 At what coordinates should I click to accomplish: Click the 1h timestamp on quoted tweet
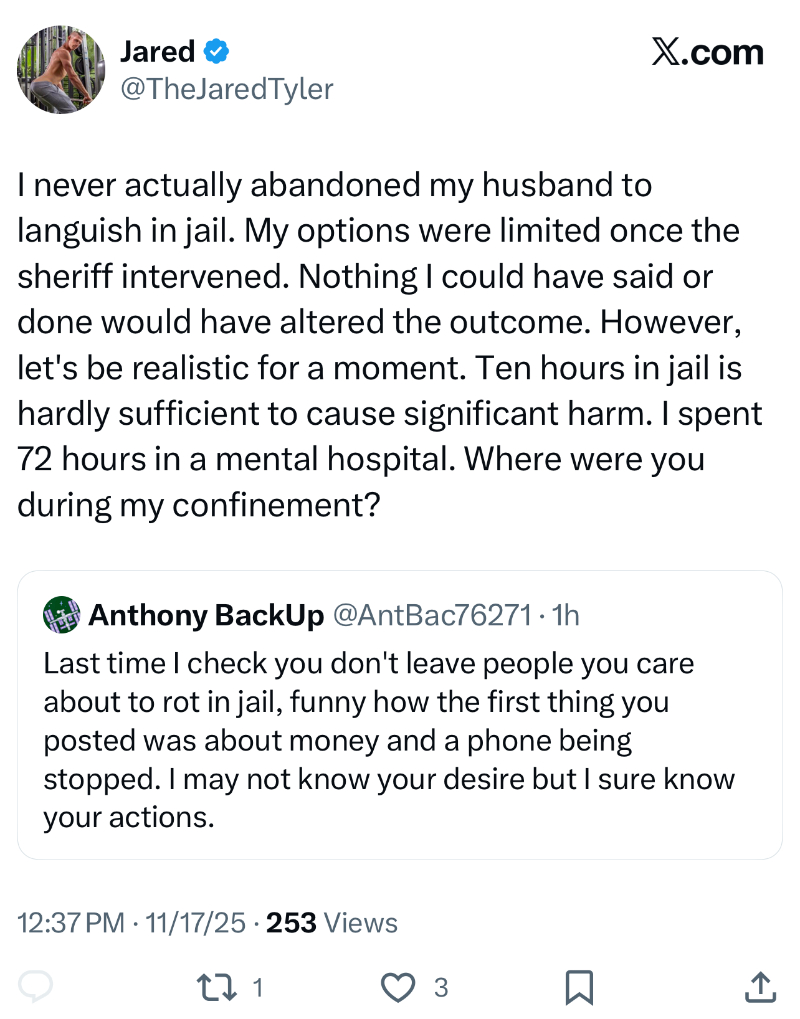pos(566,615)
